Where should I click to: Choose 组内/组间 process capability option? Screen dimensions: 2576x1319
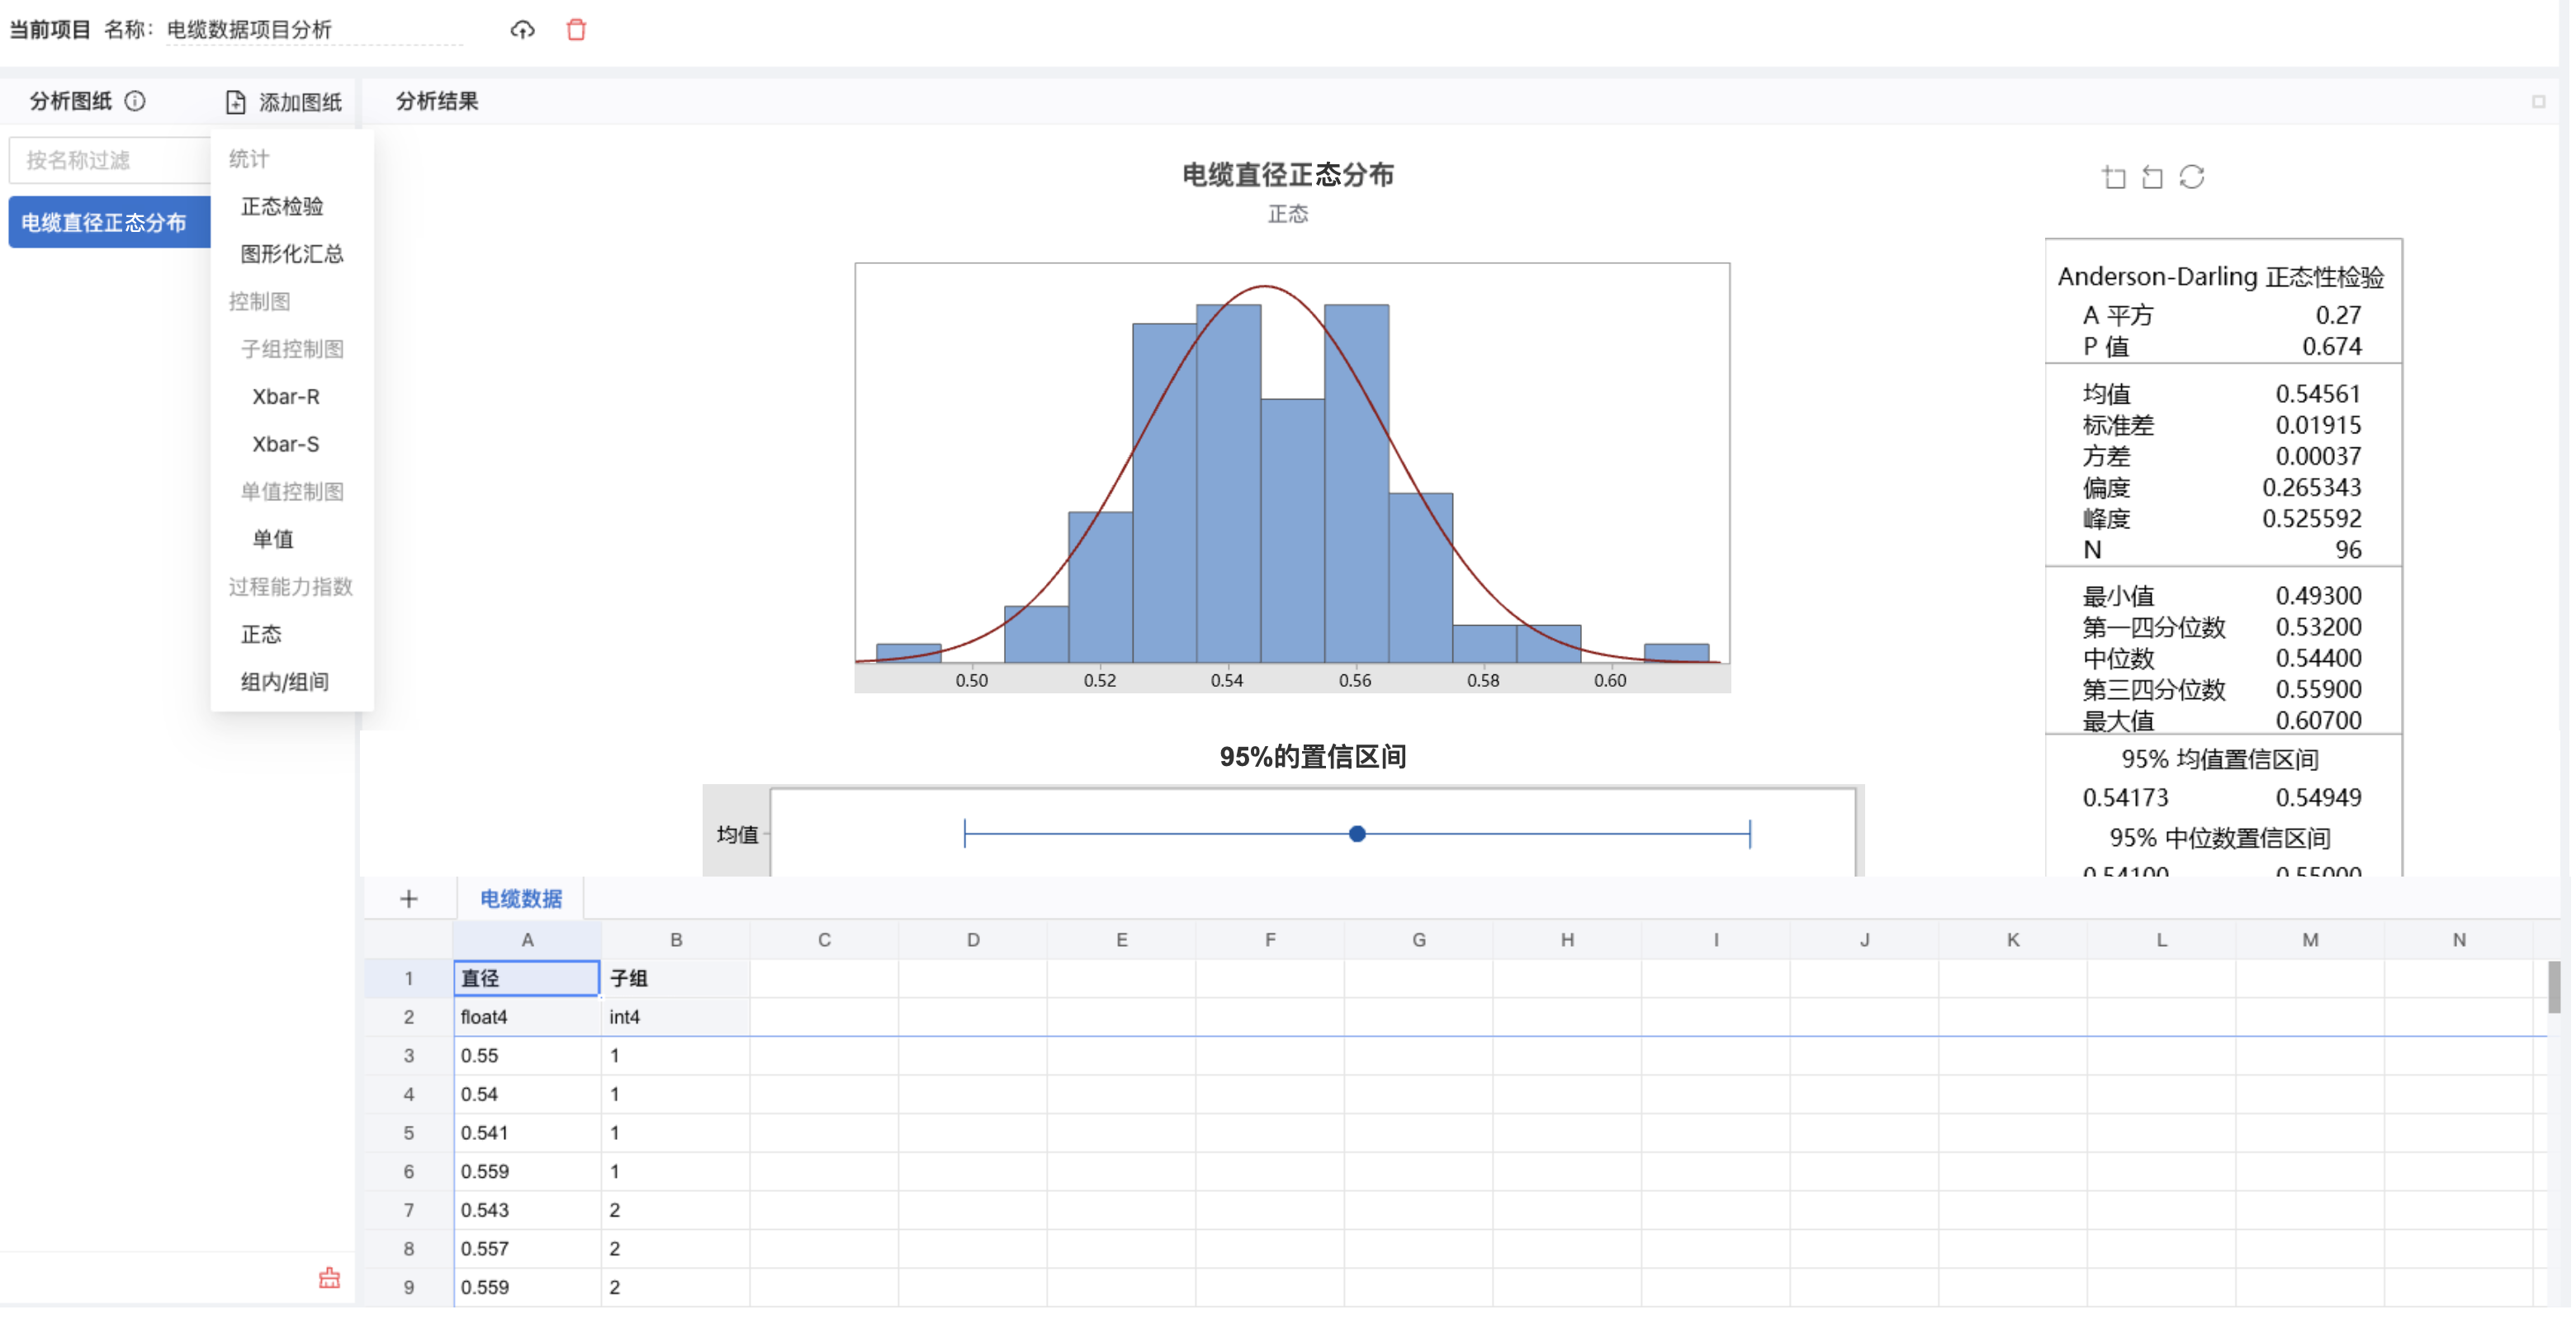point(285,682)
